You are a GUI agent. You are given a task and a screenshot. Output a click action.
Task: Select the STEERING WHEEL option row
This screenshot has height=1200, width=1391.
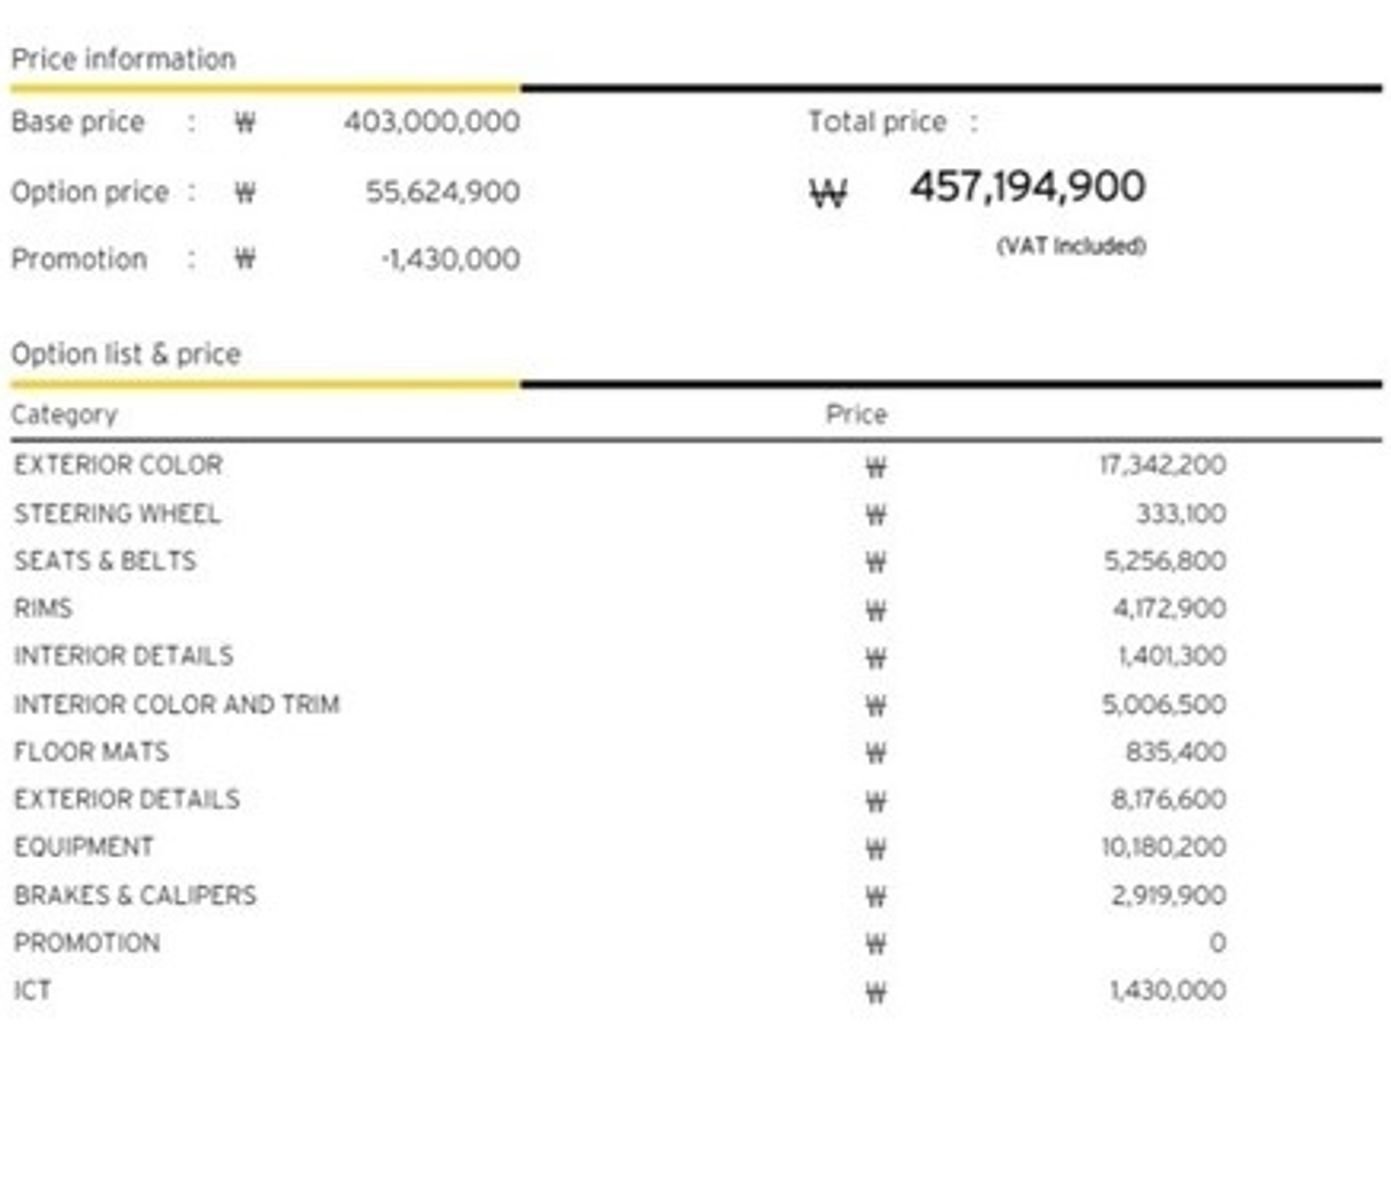[x=619, y=514]
